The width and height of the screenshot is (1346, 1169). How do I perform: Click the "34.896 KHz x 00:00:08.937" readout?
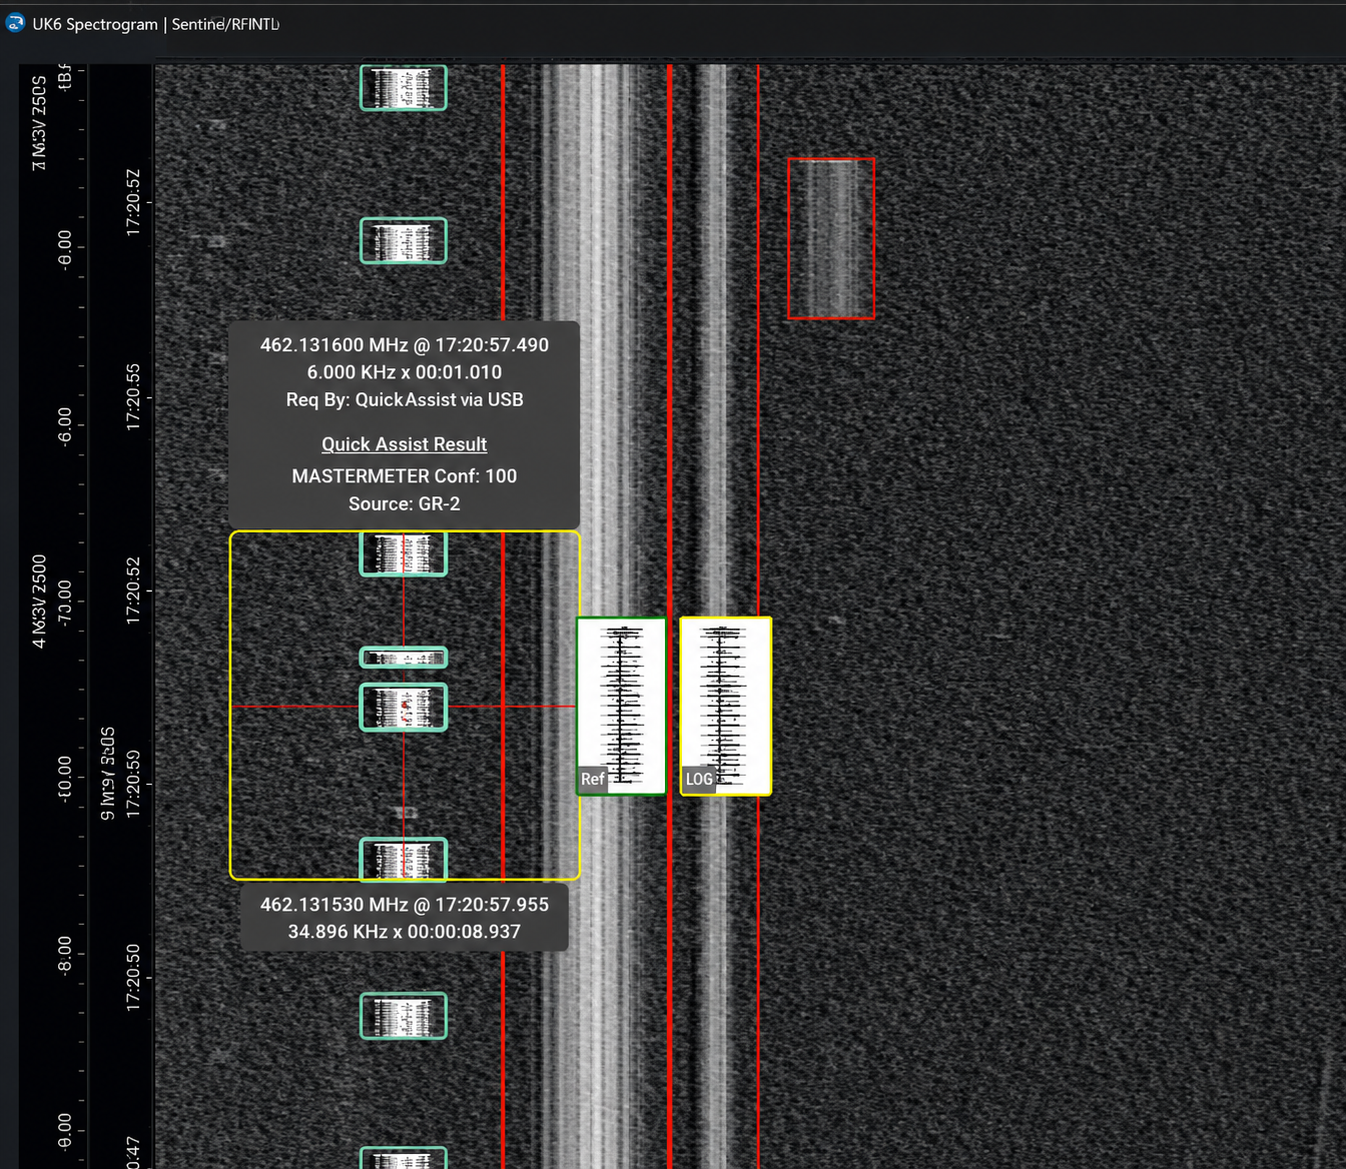[x=404, y=932]
